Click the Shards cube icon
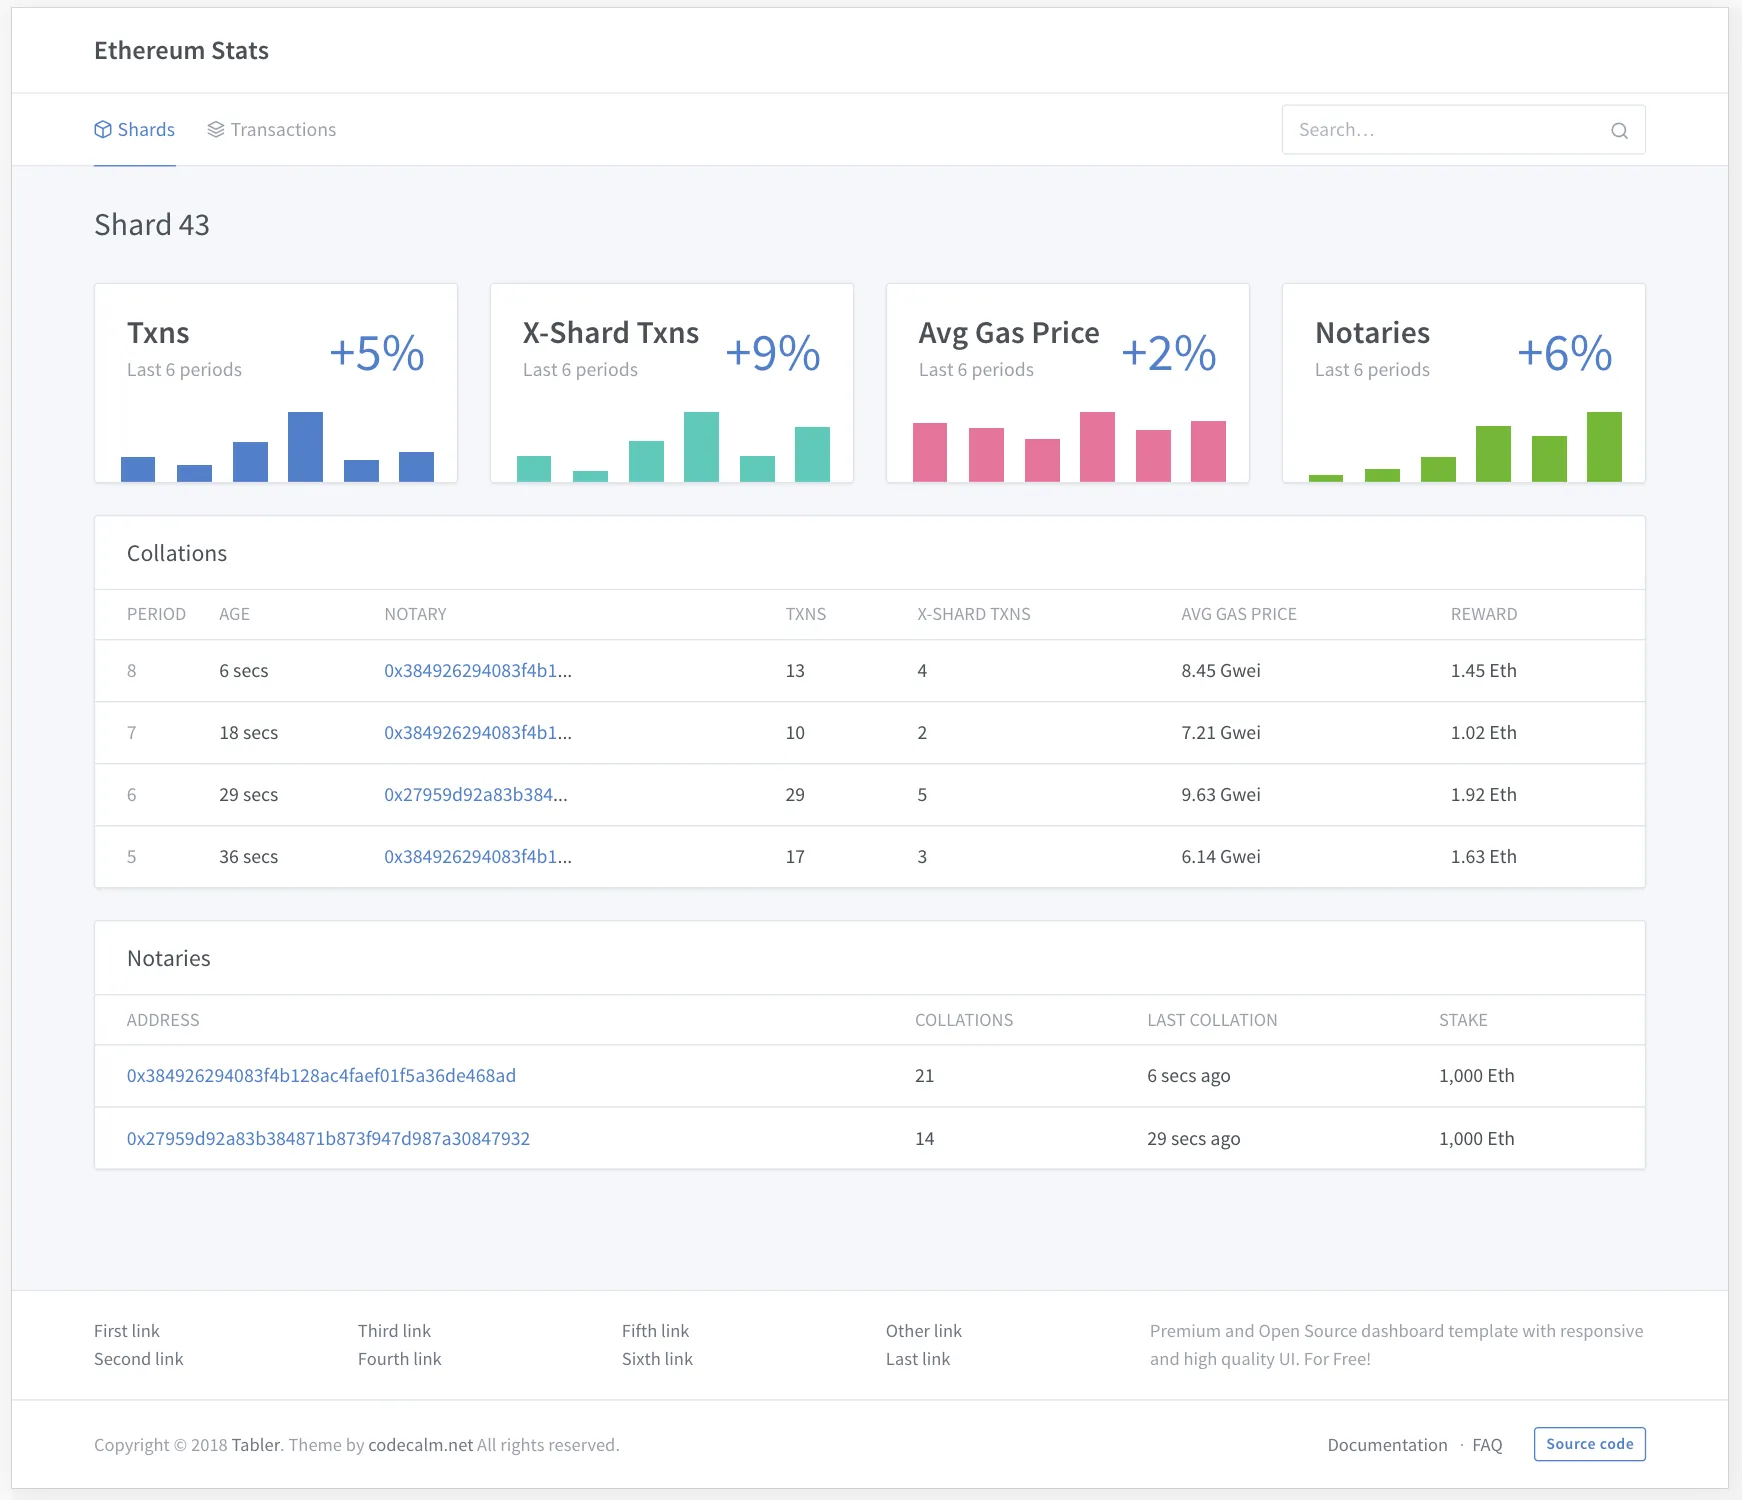This screenshot has height=1500, width=1742. coord(103,130)
